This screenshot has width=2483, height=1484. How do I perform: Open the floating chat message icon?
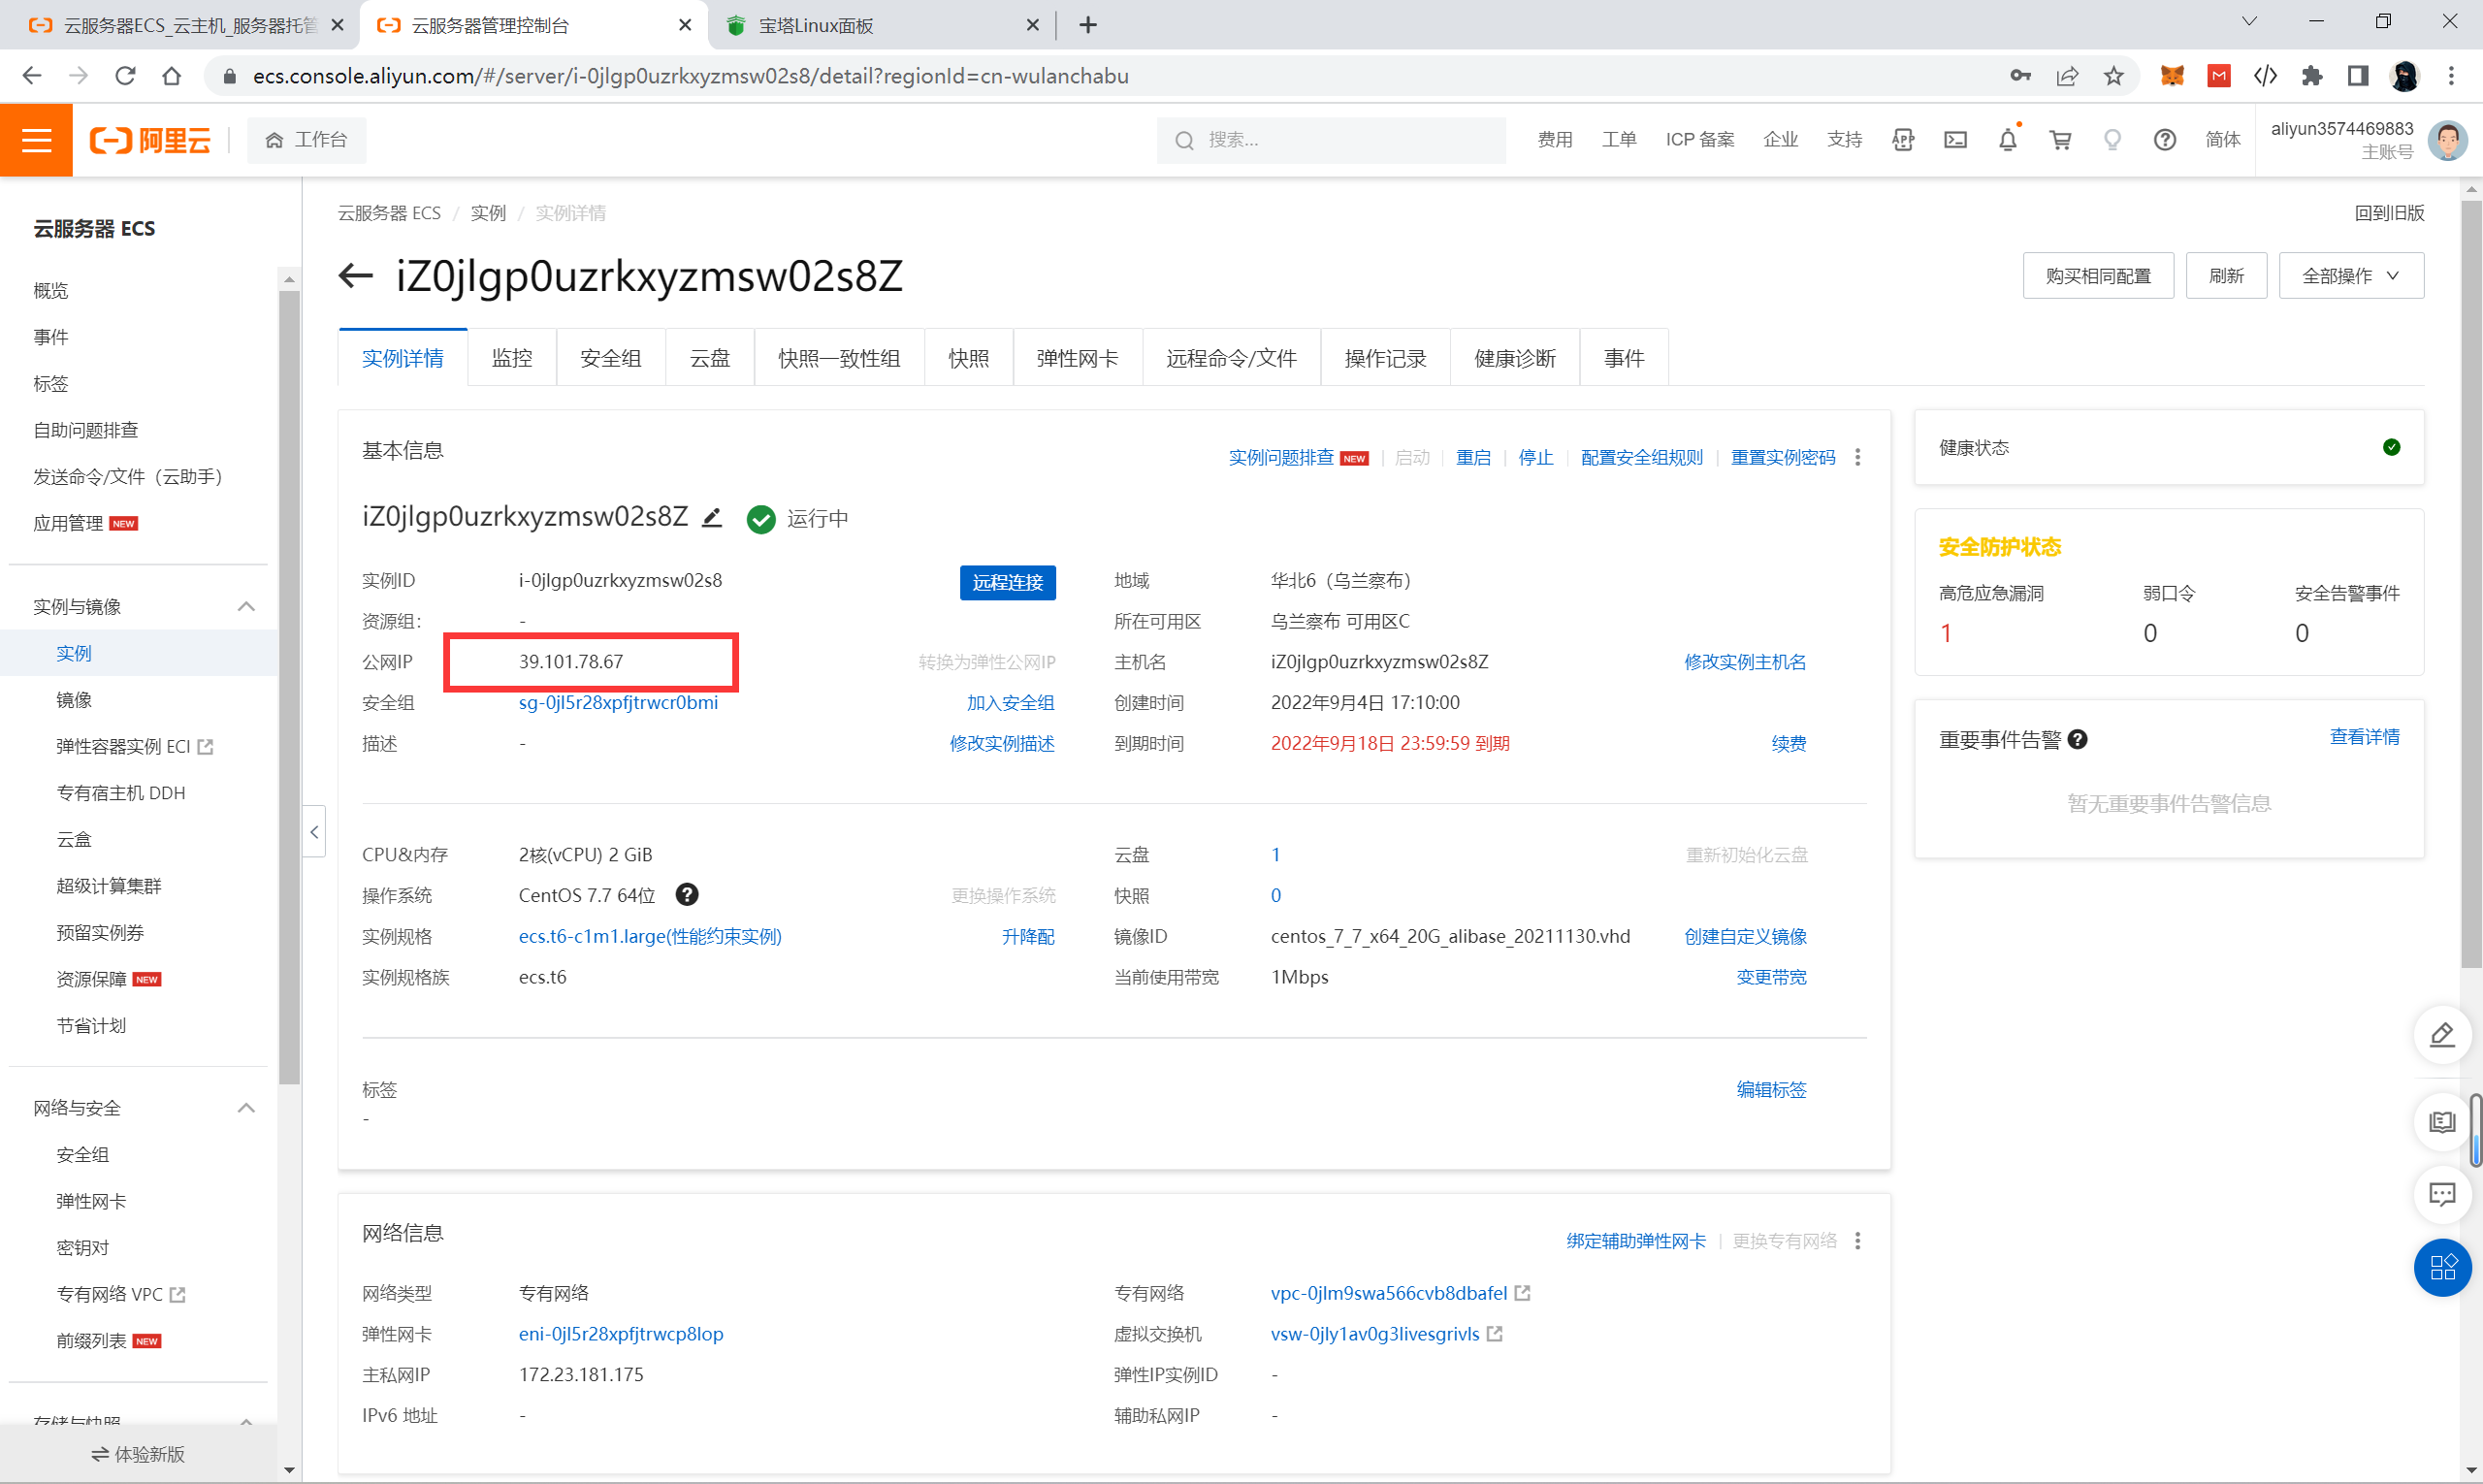pyautogui.click(x=2442, y=1194)
